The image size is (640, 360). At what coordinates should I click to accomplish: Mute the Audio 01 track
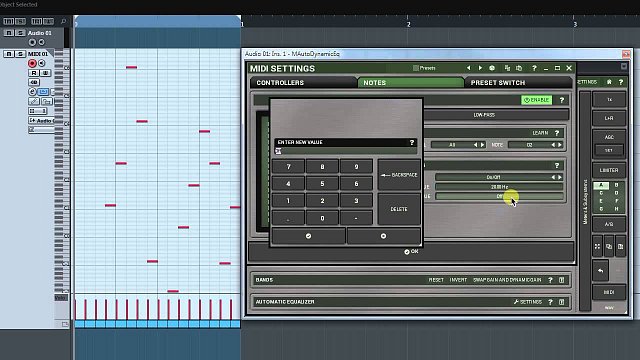tap(9, 33)
